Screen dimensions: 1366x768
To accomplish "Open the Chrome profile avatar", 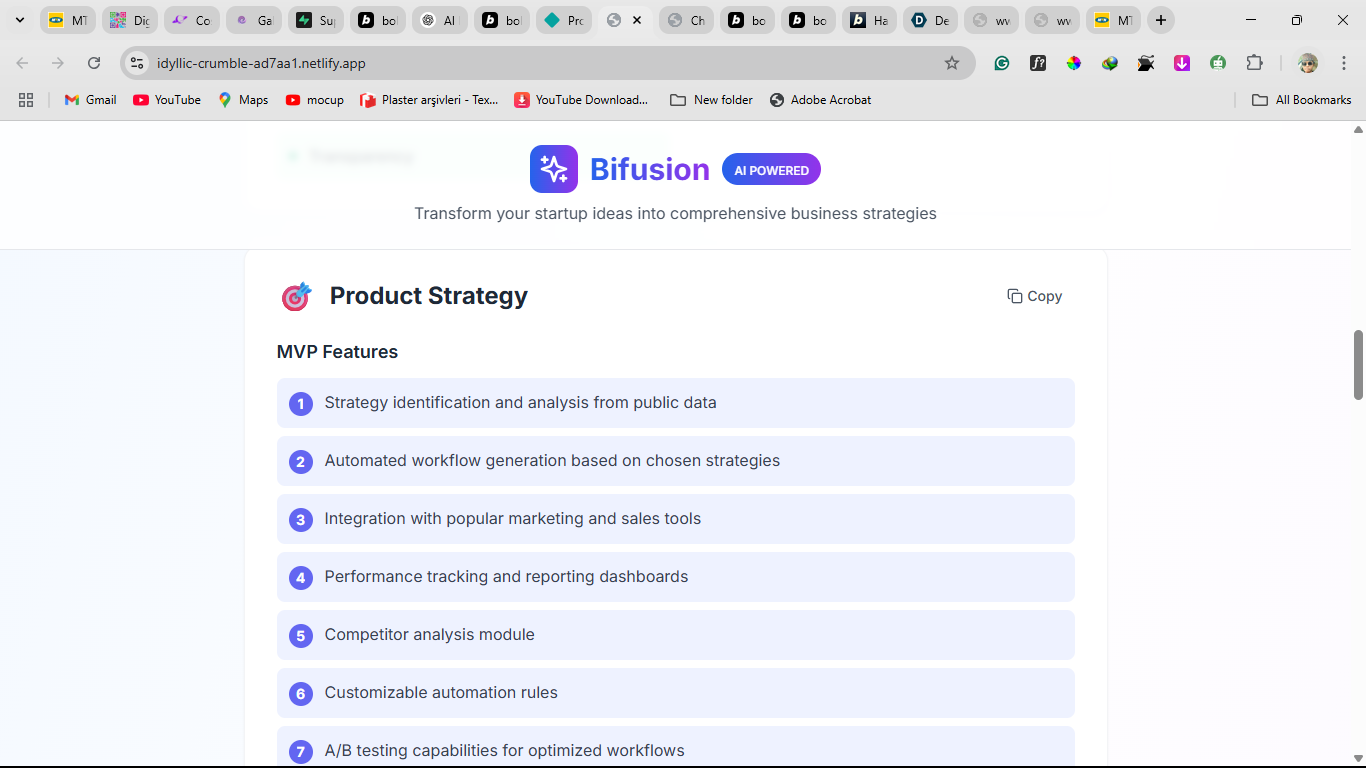I will [1308, 63].
